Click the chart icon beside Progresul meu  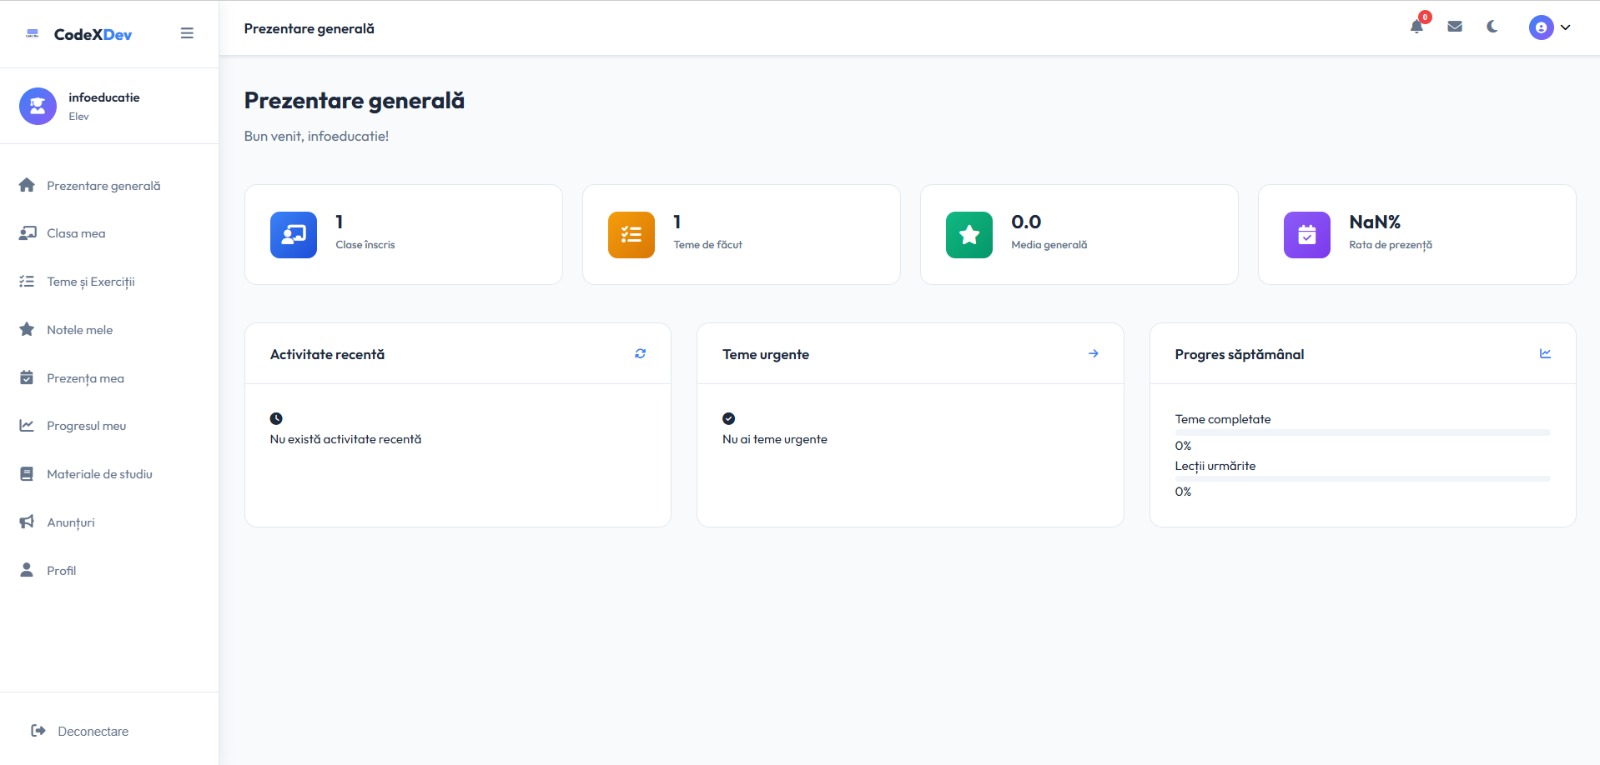27,425
